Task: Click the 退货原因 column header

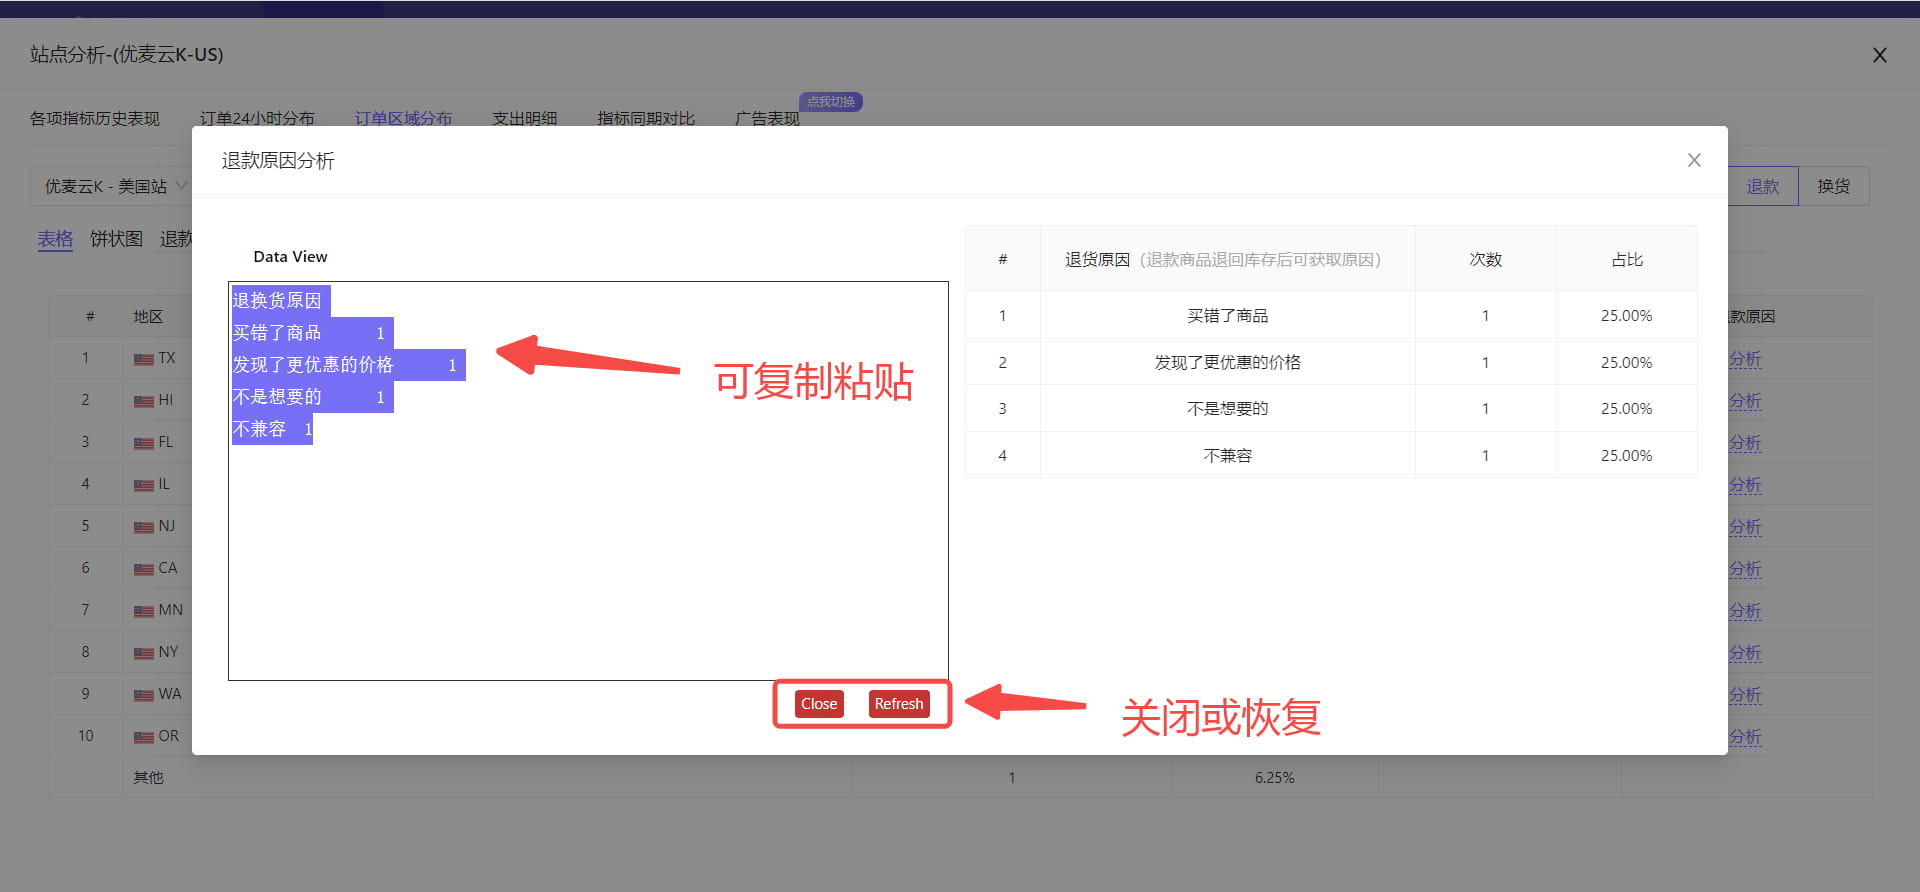Action: coord(1228,259)
